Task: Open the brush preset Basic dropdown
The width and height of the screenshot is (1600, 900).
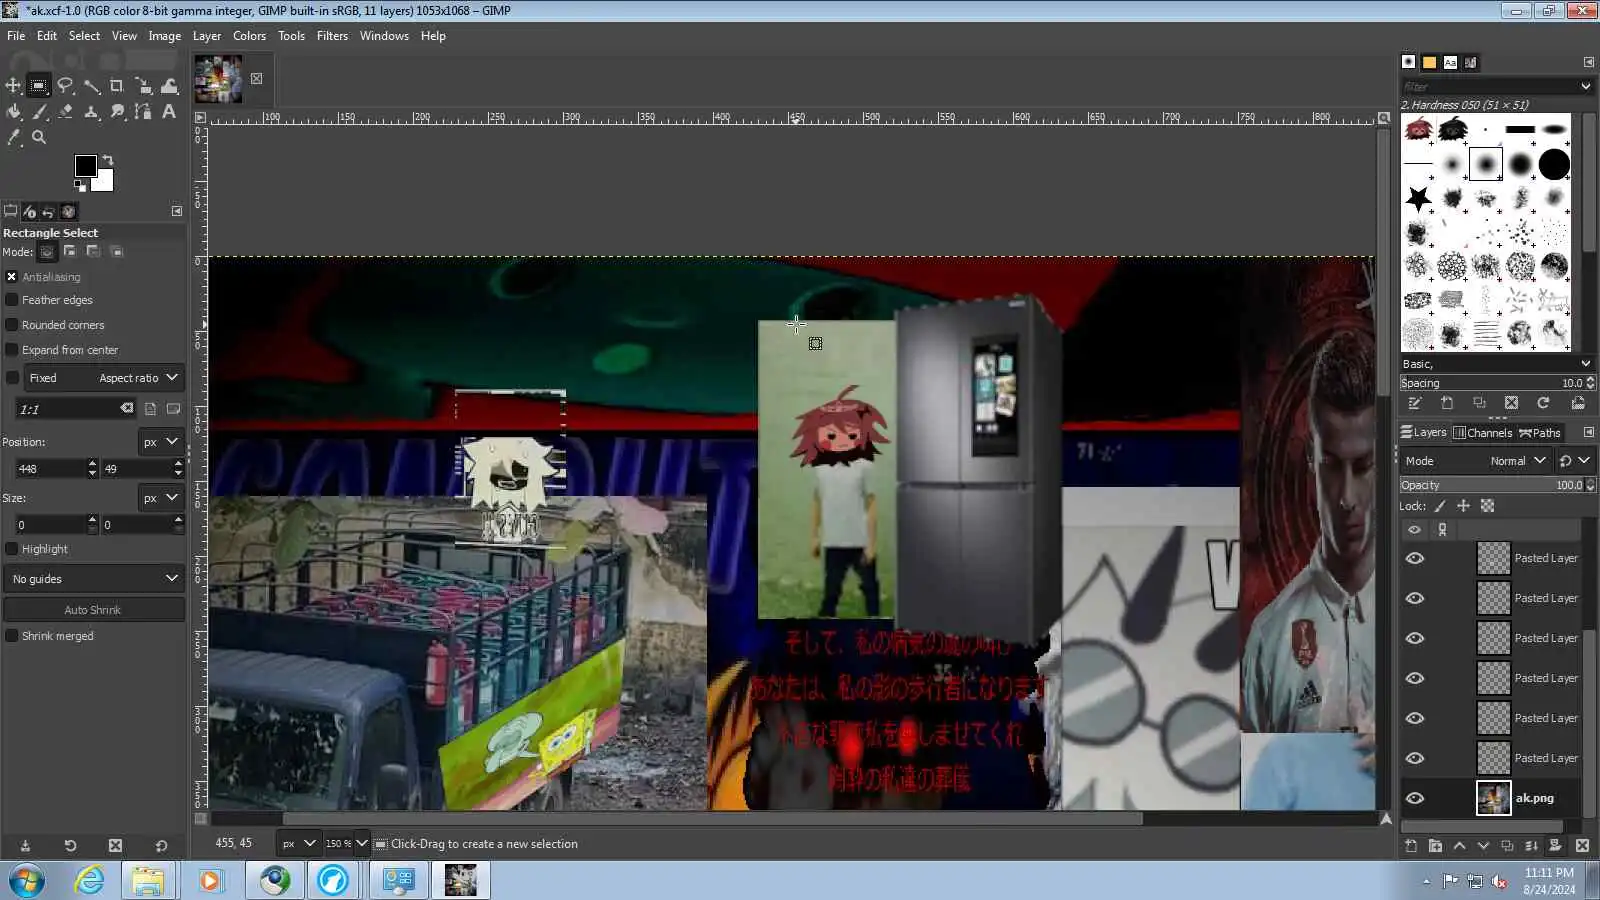Action: pyautogui.click(x=1496, y=364)
